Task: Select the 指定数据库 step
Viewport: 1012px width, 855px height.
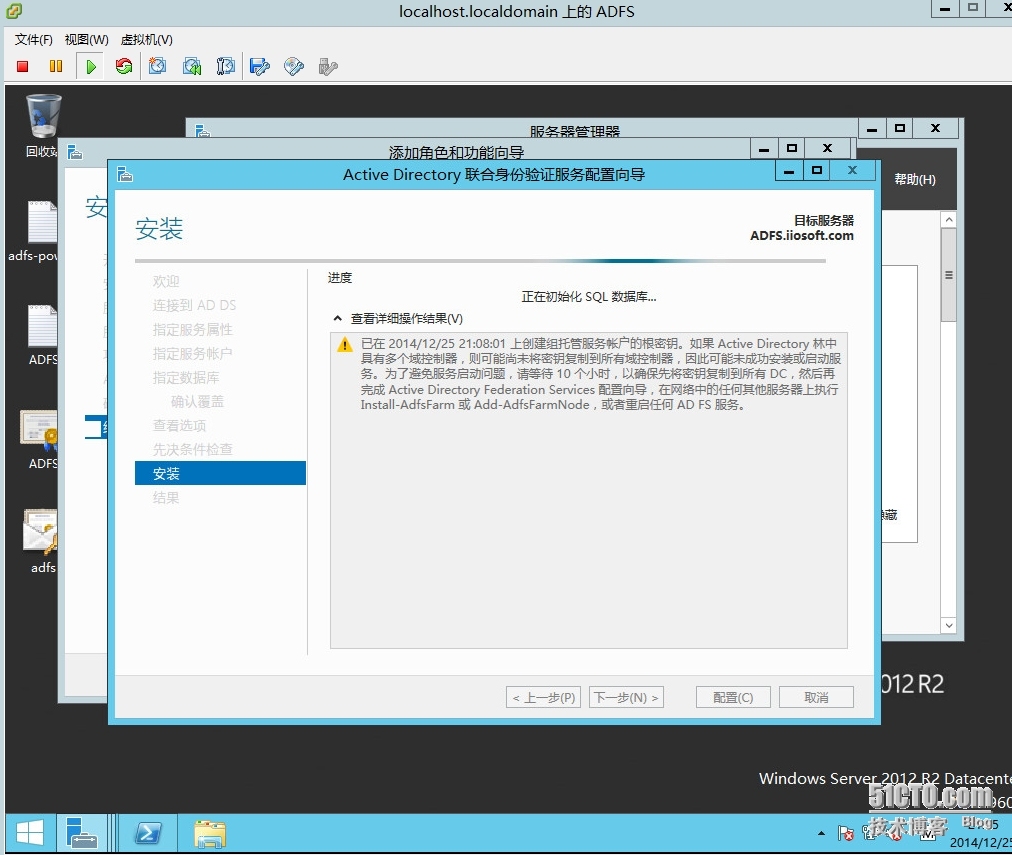Action: (186, 377)
